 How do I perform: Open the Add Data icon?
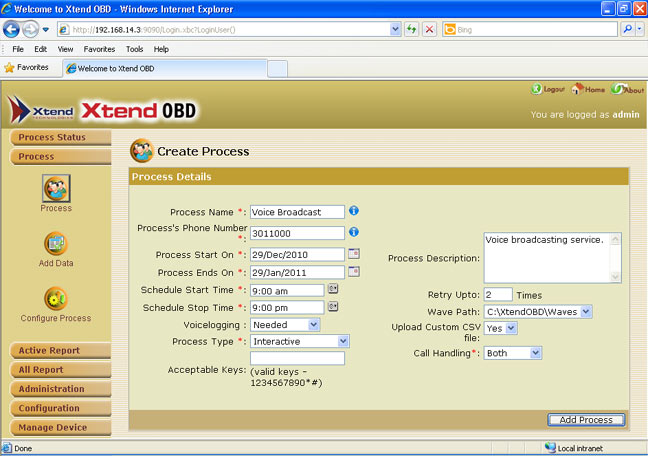click(56, 244)
